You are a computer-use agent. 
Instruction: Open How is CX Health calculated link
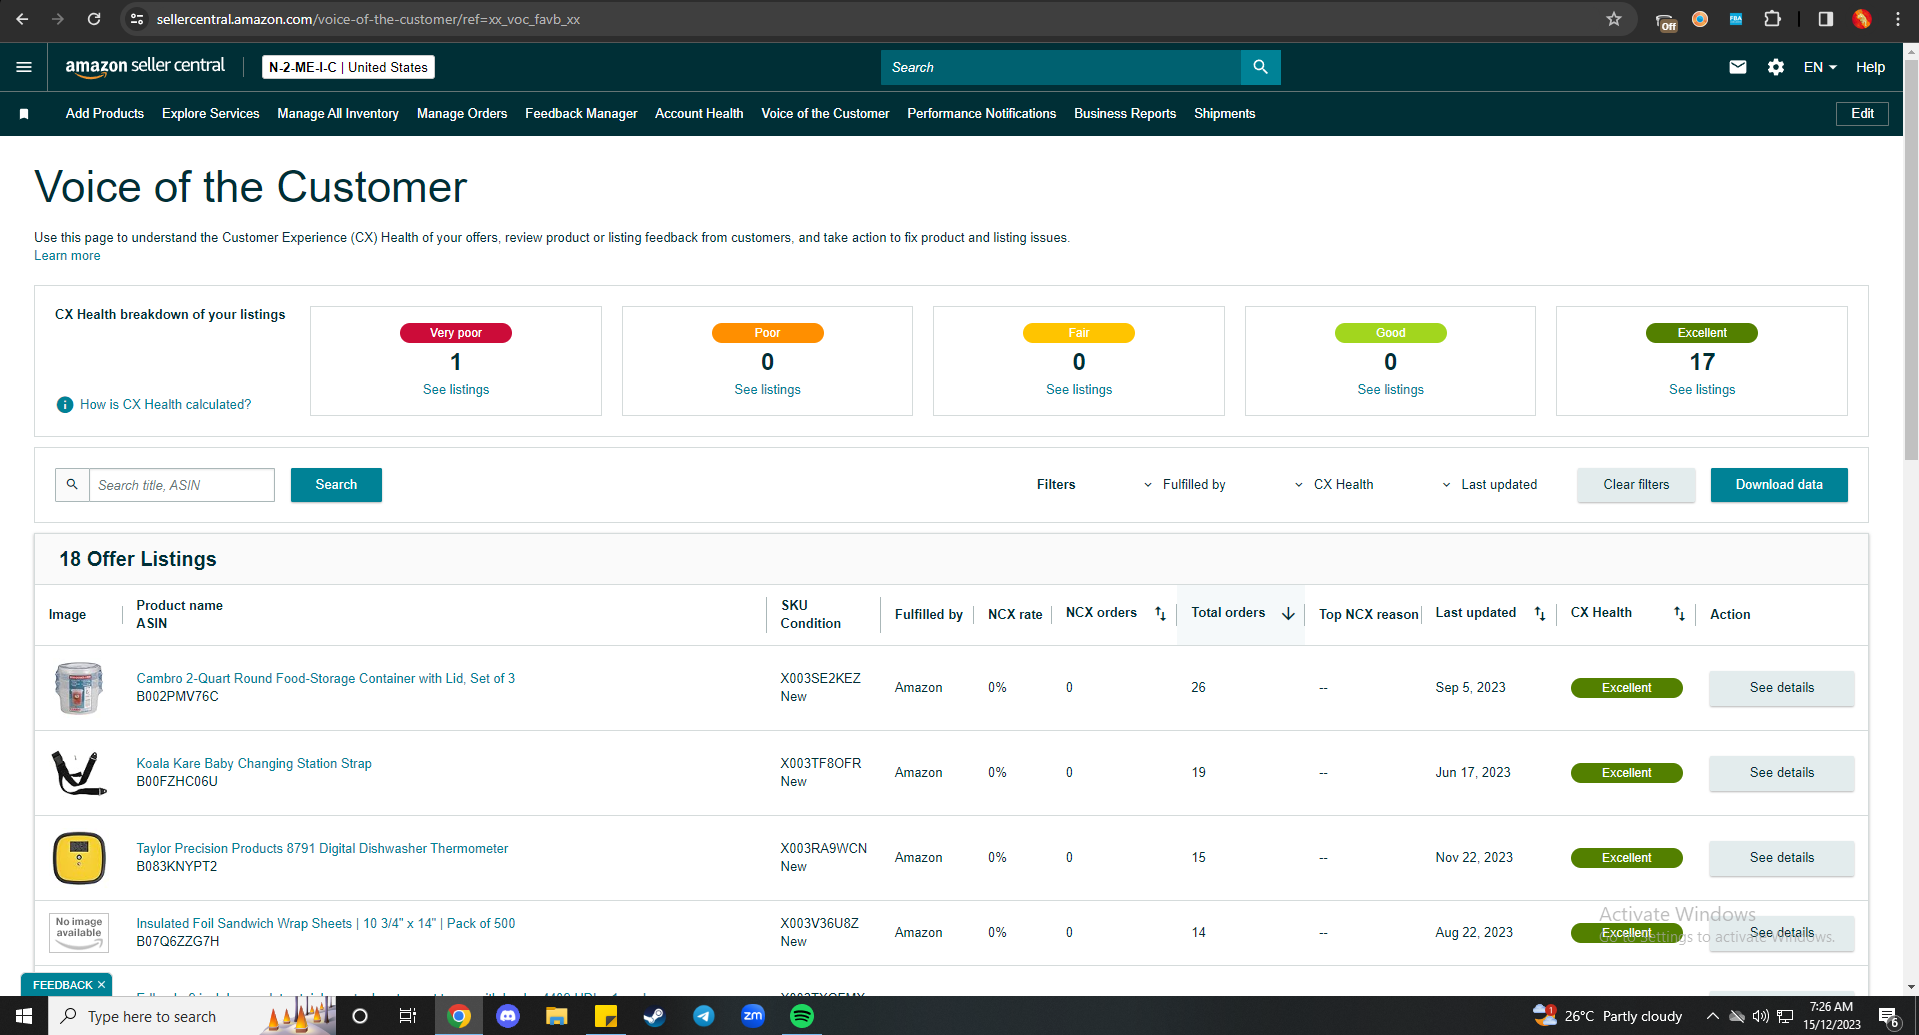[x=166, y=405]
